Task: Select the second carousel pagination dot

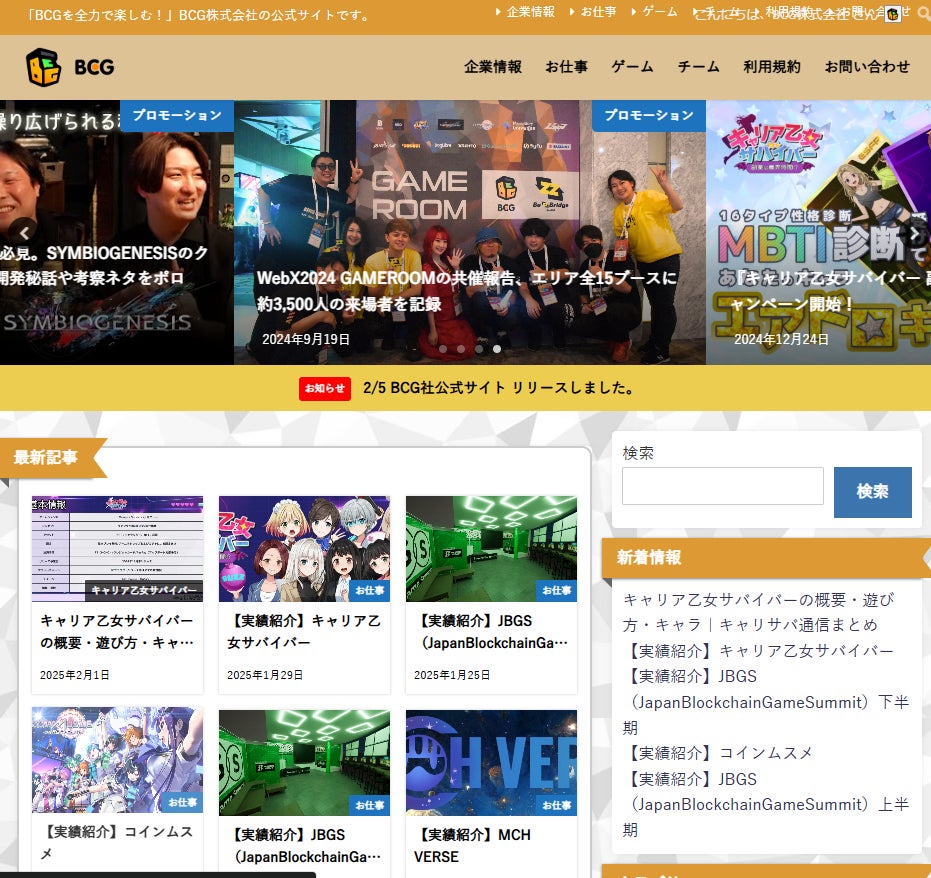Action: click(x=461, y=349)
